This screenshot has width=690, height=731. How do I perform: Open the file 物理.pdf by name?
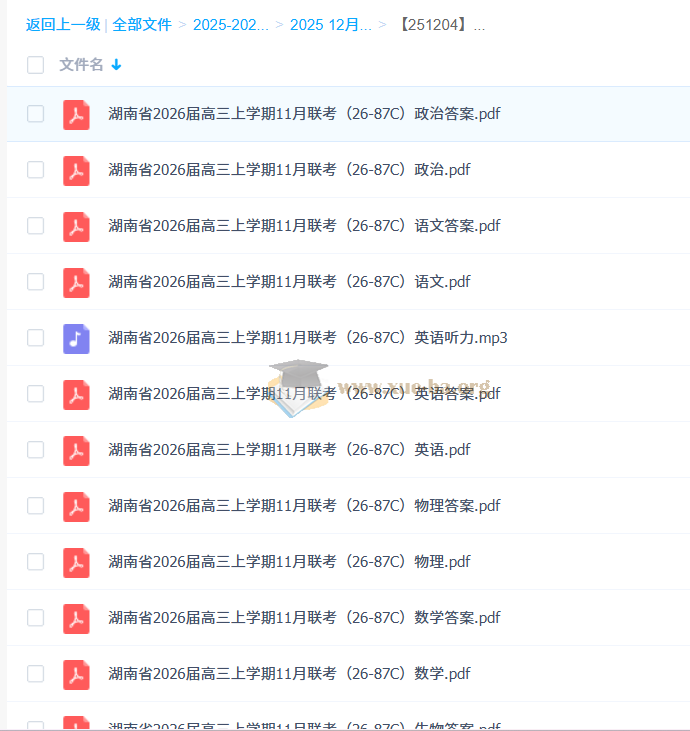289,562
